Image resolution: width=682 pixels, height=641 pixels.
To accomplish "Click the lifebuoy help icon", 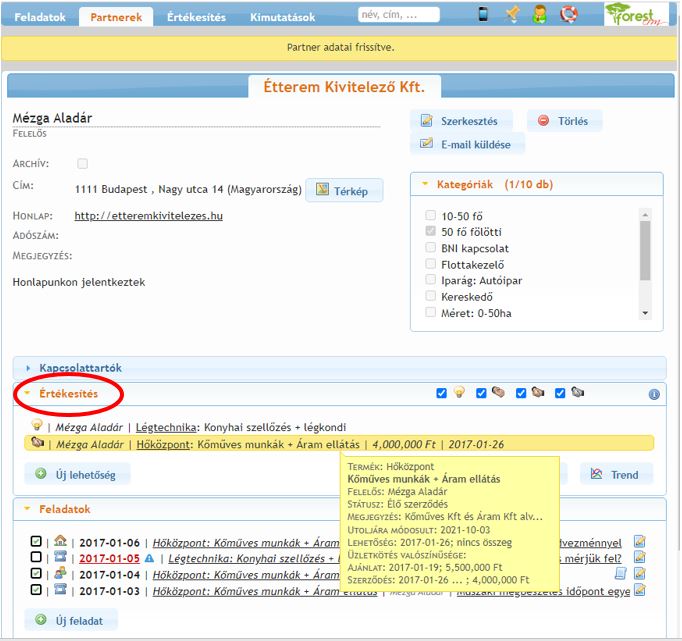I will point(568,14).
